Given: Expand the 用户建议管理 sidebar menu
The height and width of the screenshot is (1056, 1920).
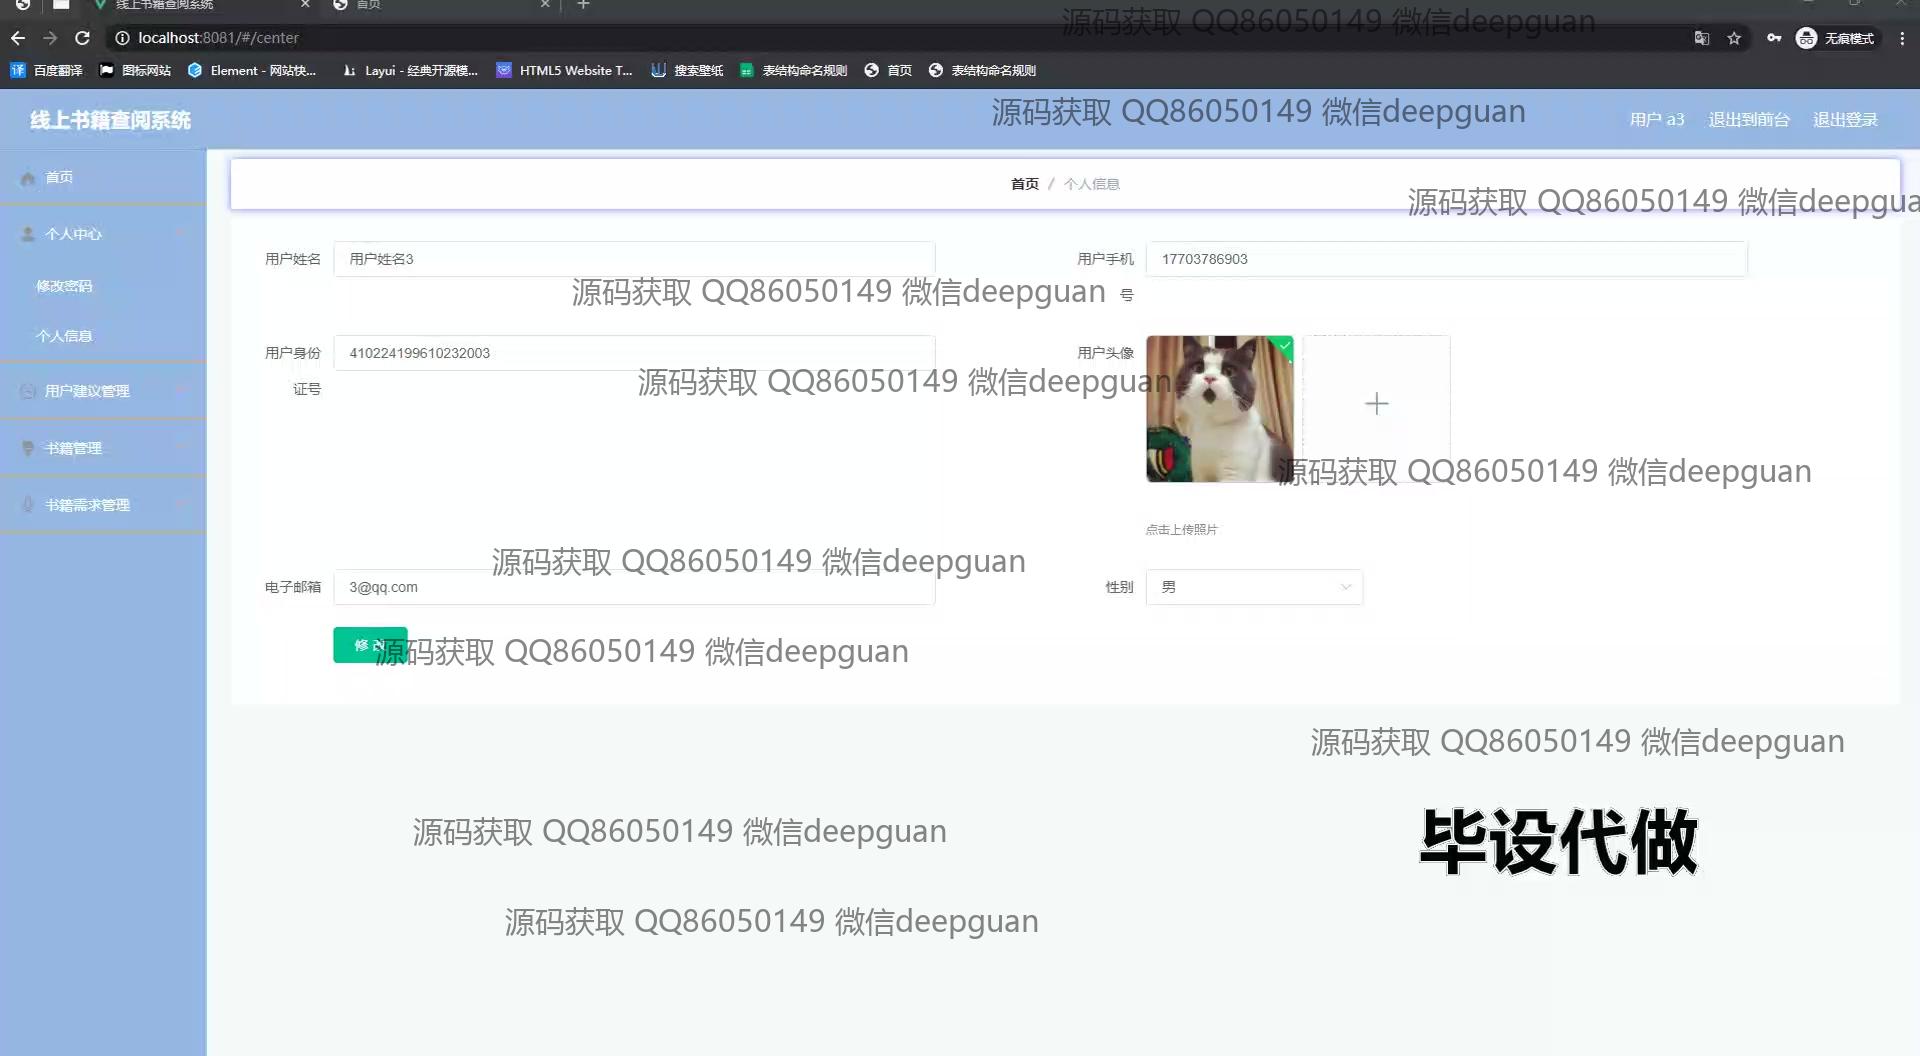Looking at the screenshot, I should (x=103, y=391).
